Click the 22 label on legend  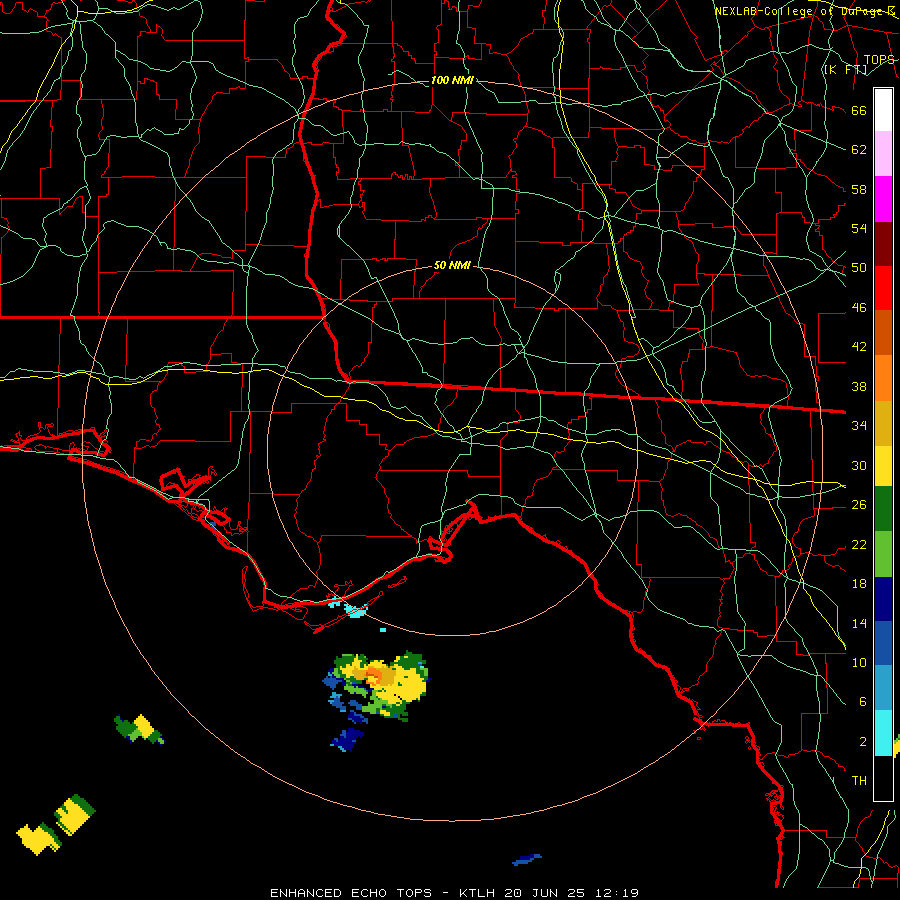tap(859, 544)
